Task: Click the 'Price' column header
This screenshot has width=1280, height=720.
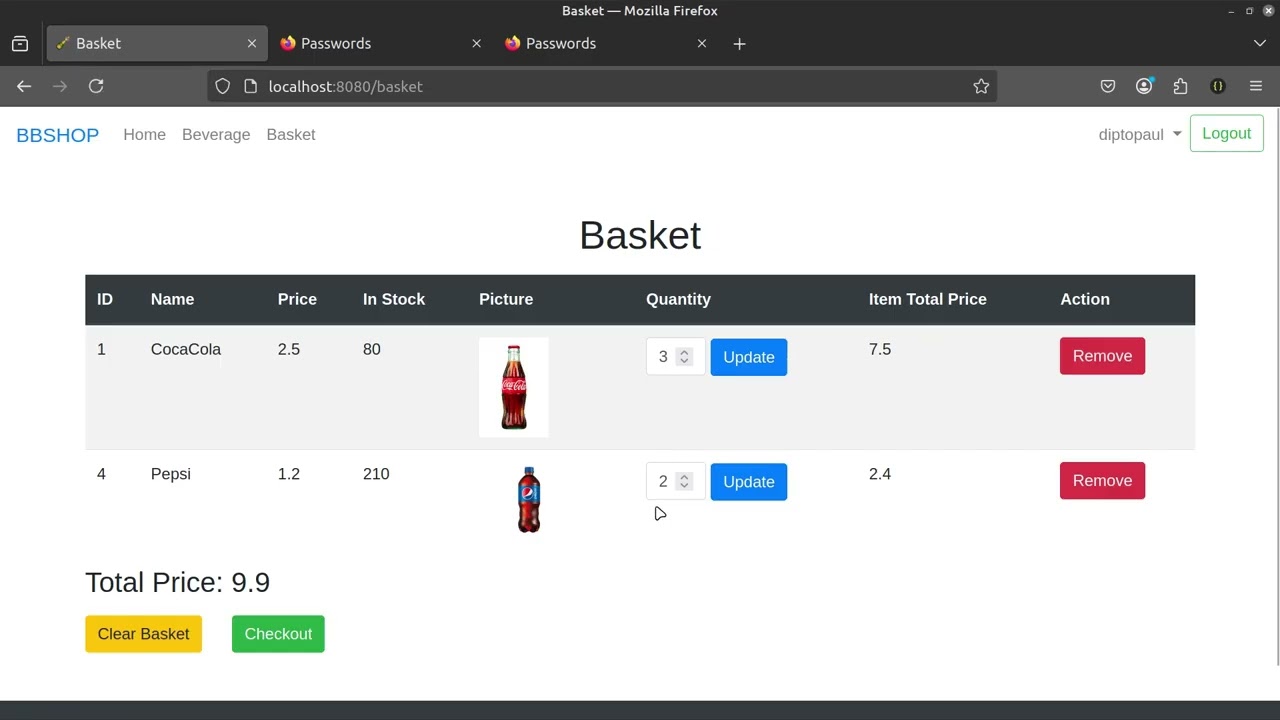Action: [297, 300]
